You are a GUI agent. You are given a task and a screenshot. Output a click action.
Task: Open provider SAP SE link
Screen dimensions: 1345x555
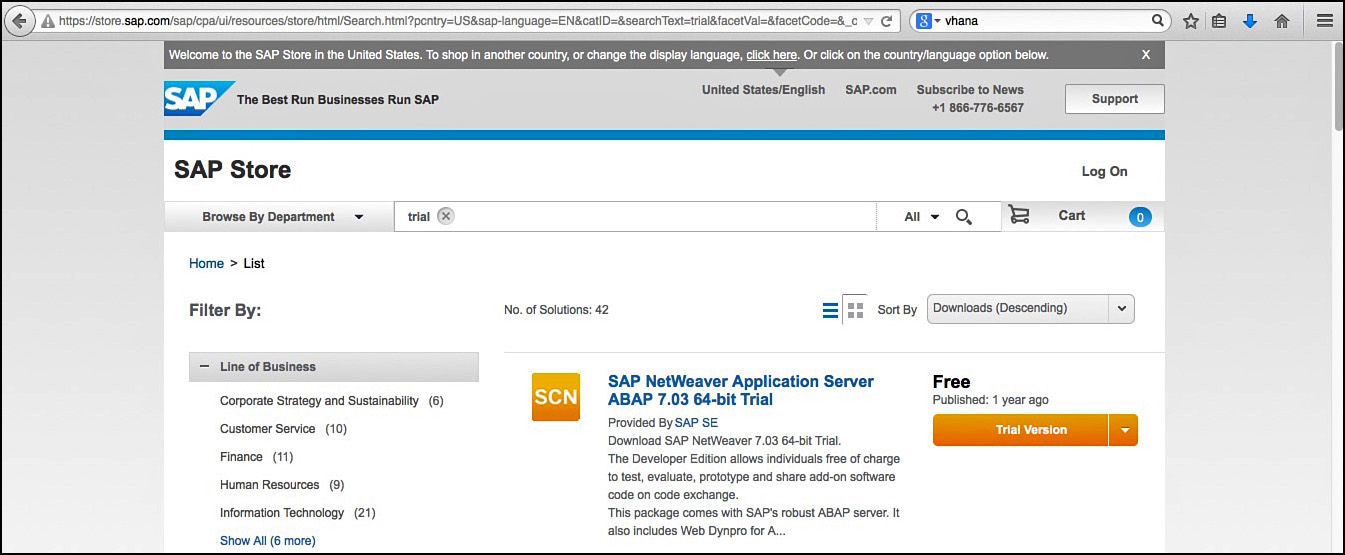pos(696,423)
